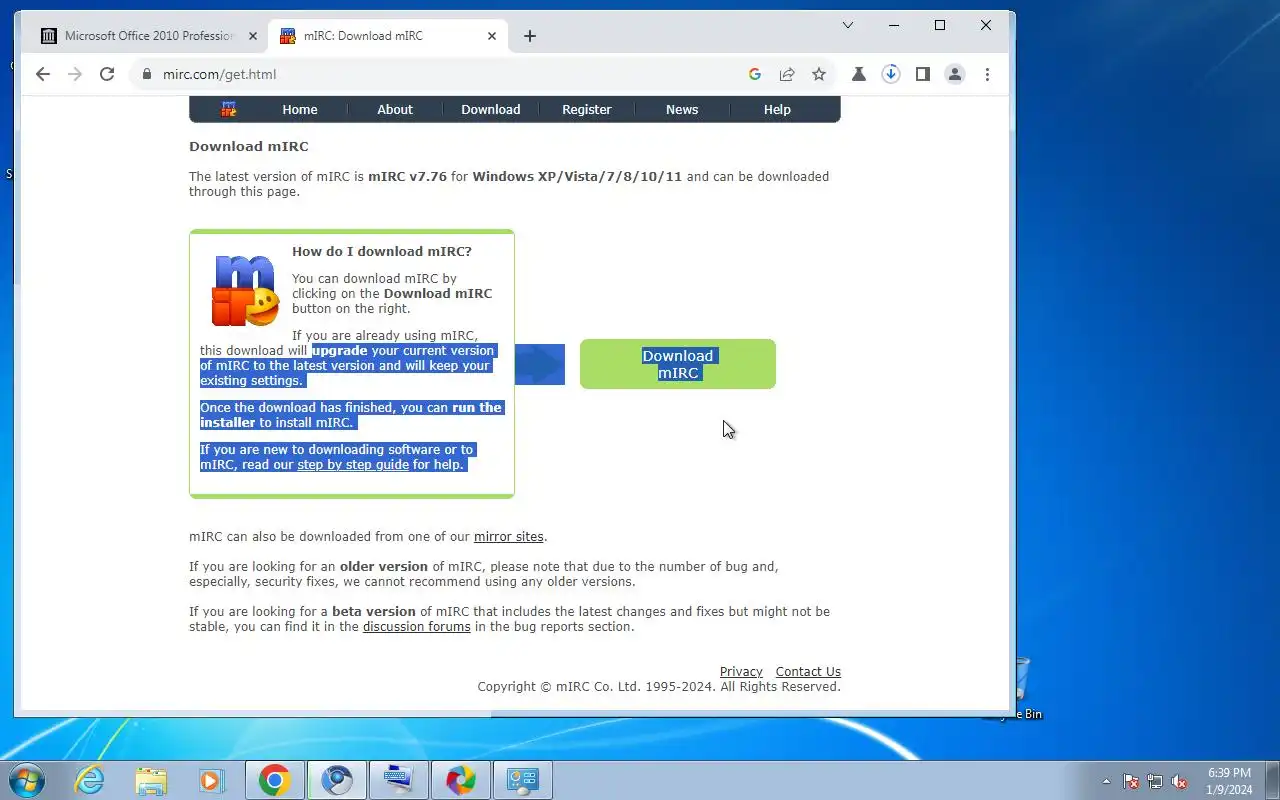Open the Google icon in address bar
The image size is (1280, 800).
click(x=755, y=74)
